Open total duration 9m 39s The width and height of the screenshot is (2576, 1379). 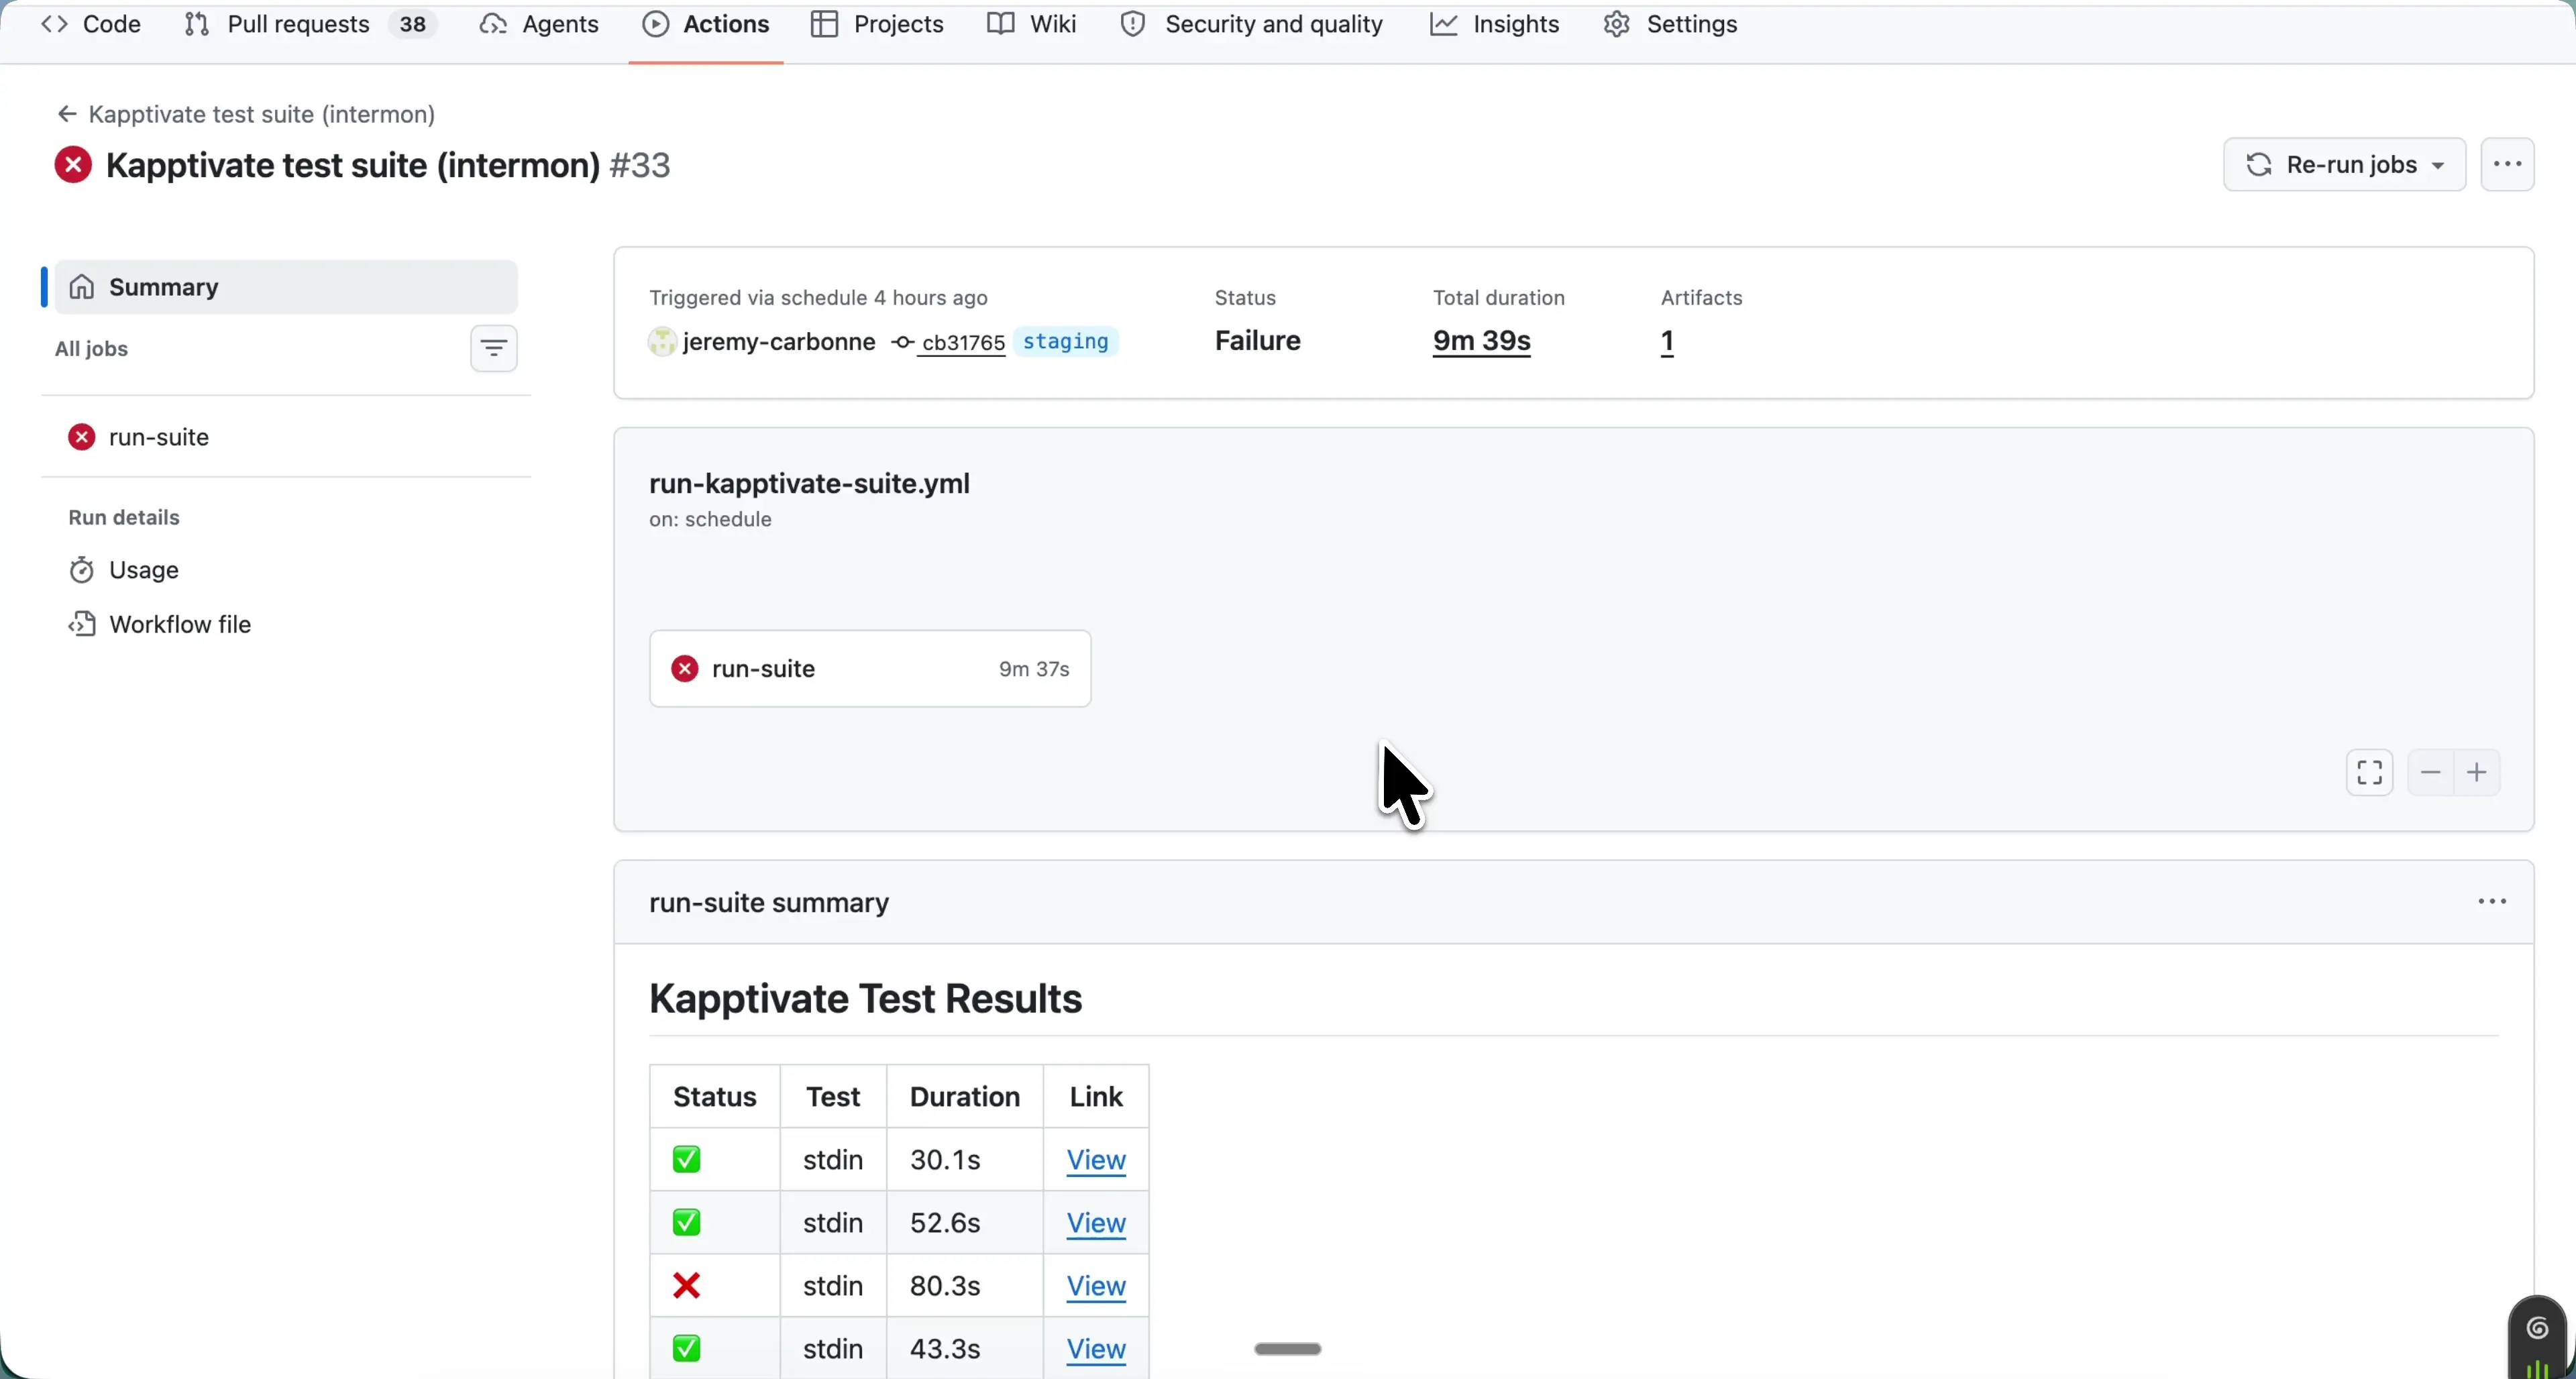pyautogui.click(x=1481, y=341)
